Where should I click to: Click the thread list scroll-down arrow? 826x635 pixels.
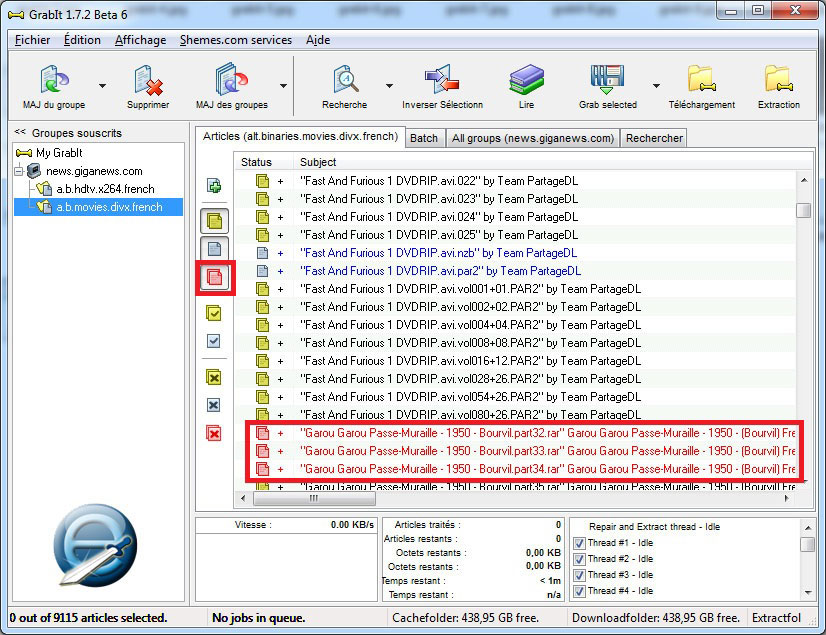[808, 593]
